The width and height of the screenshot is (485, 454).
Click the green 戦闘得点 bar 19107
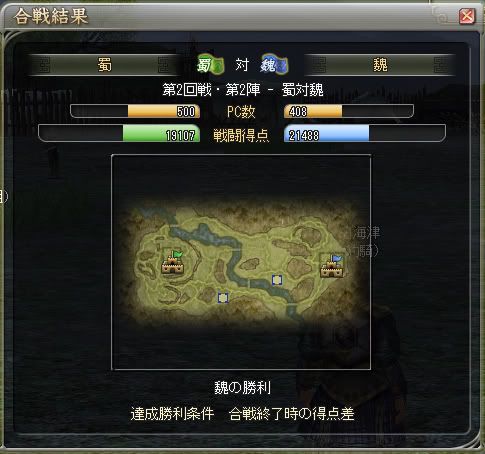coord(119,133)
